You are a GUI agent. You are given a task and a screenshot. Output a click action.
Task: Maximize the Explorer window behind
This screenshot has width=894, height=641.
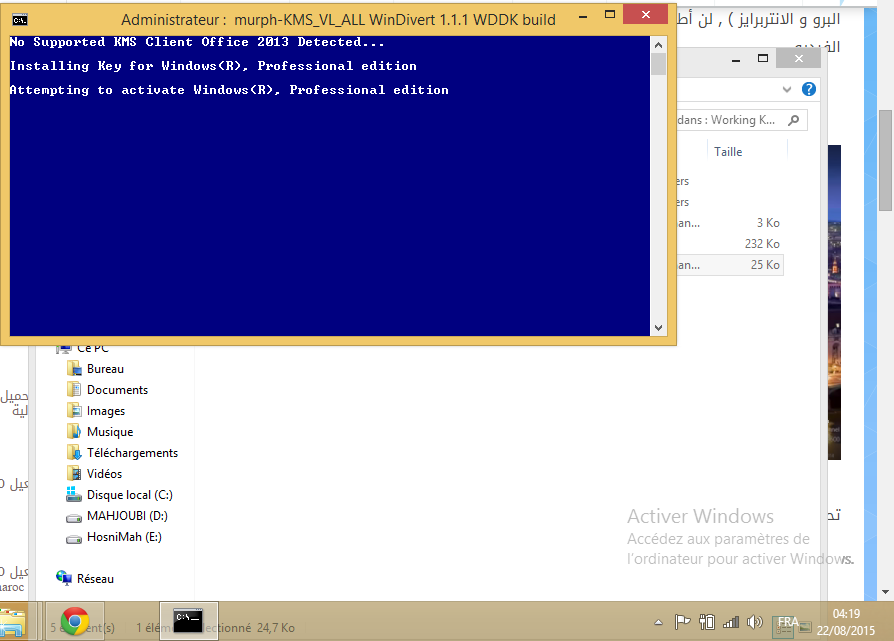coord(763,58)
